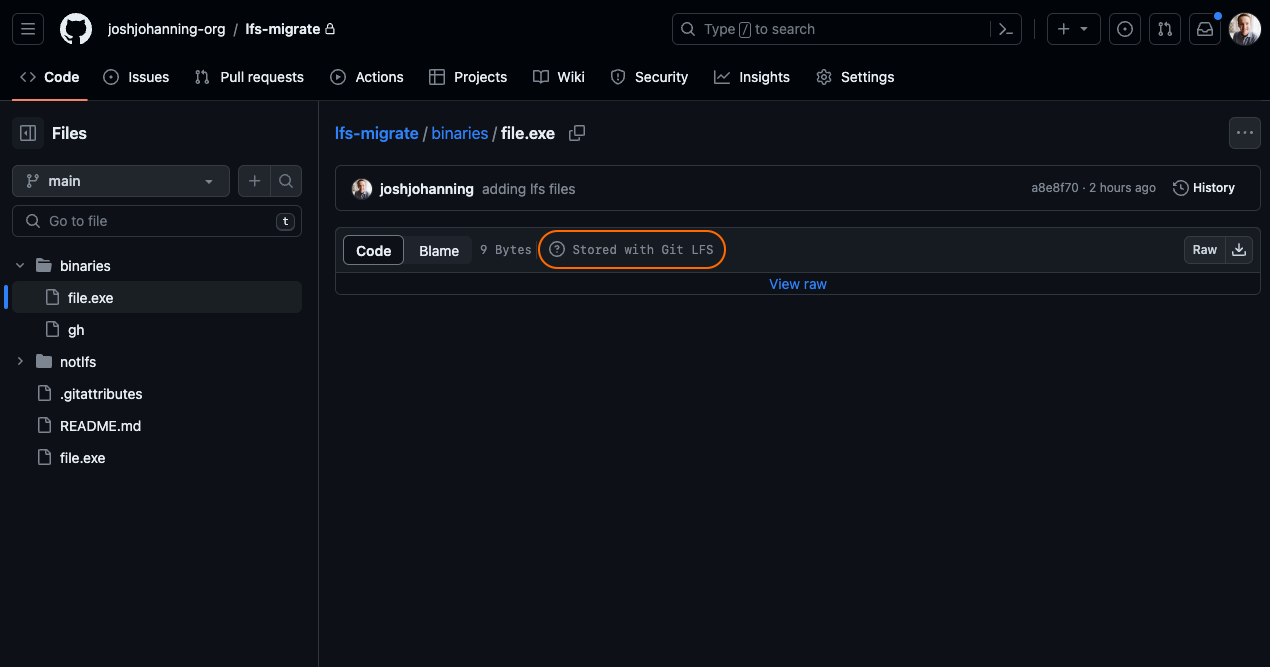
Task: Switch to Blame view
Action: (x=438, y=251)
